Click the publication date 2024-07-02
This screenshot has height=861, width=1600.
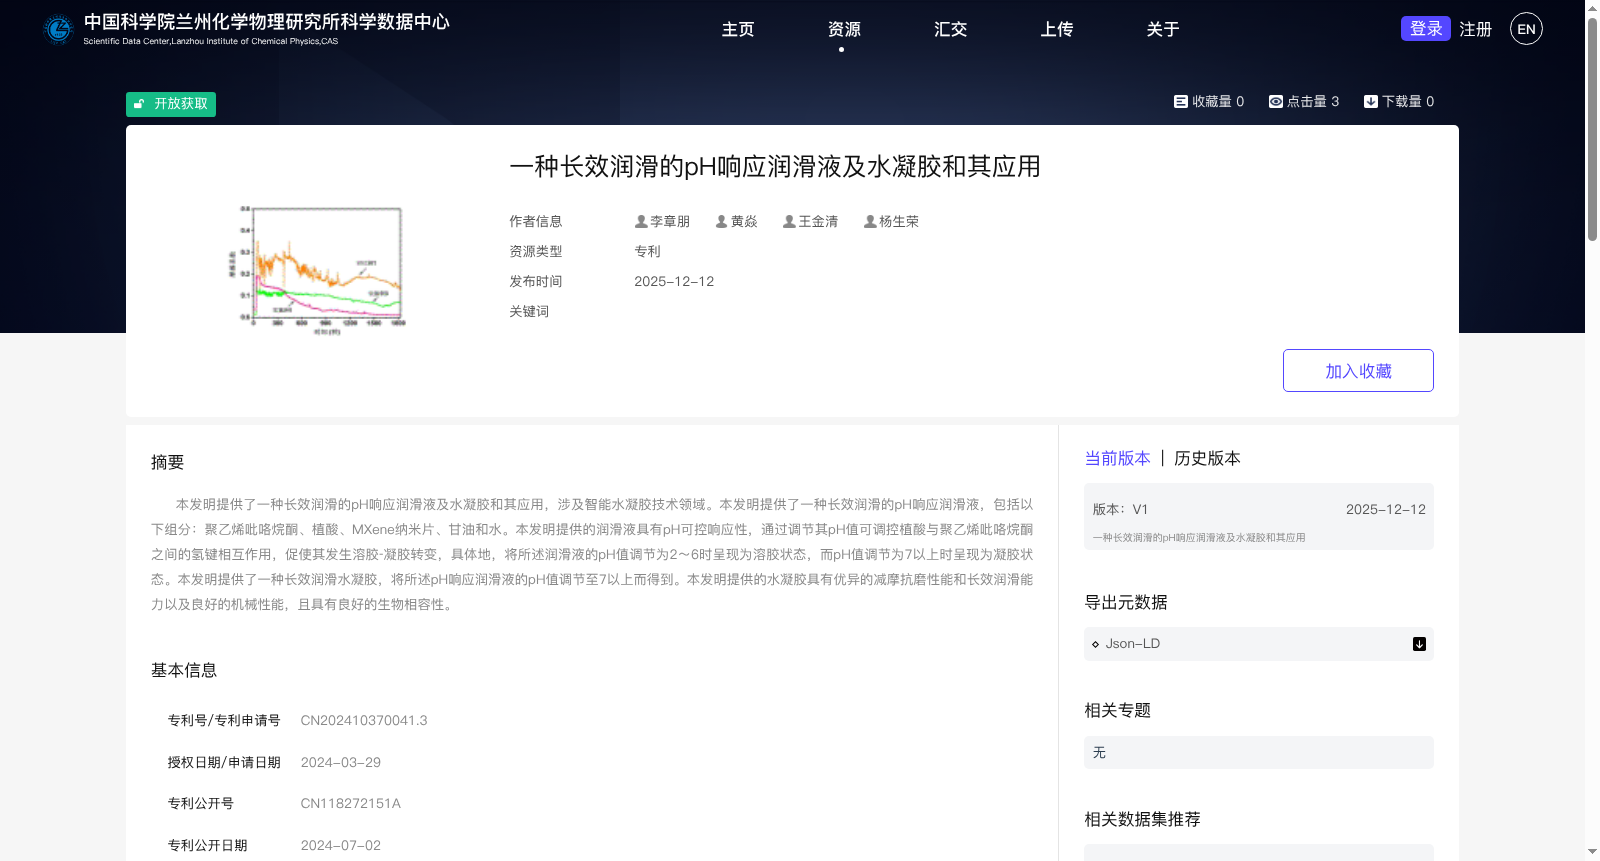click(340, 845)
